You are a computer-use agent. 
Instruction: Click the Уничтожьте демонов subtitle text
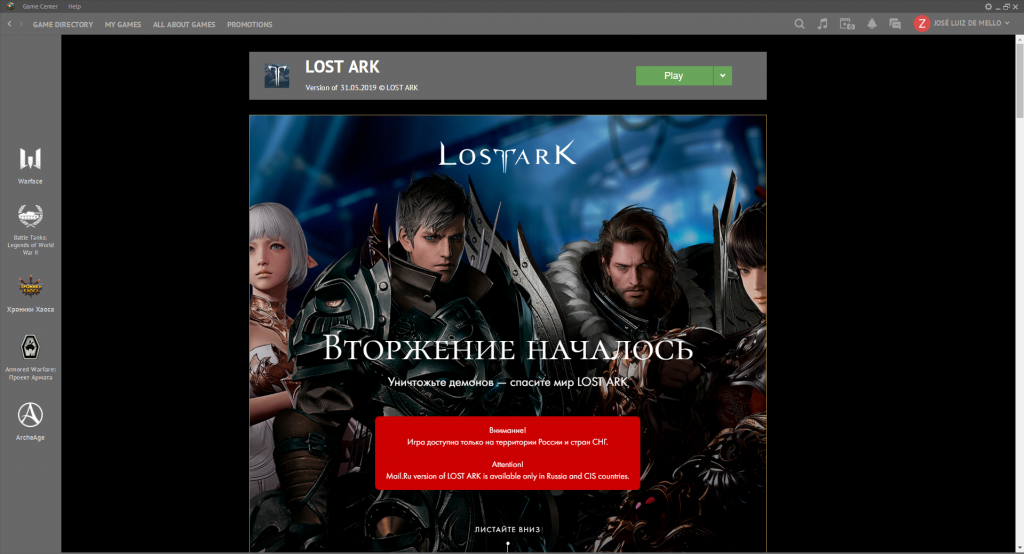tap(507, 382)
